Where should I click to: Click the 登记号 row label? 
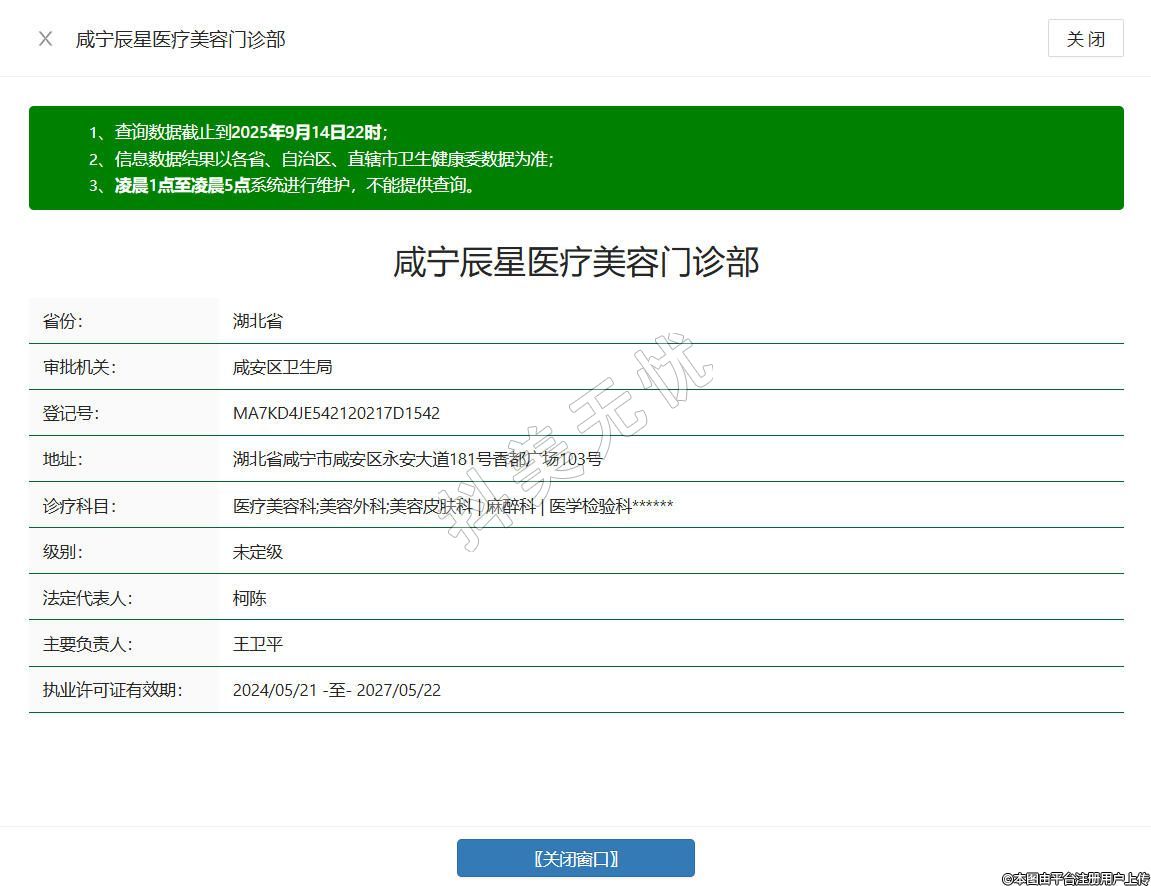[x=71, y=413]
